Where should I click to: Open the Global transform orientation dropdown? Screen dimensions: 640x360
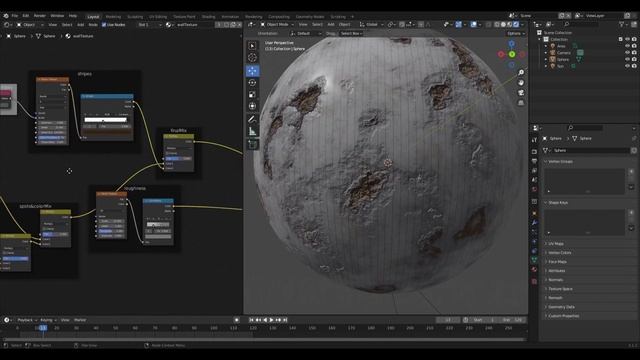[x=371, y=24]
